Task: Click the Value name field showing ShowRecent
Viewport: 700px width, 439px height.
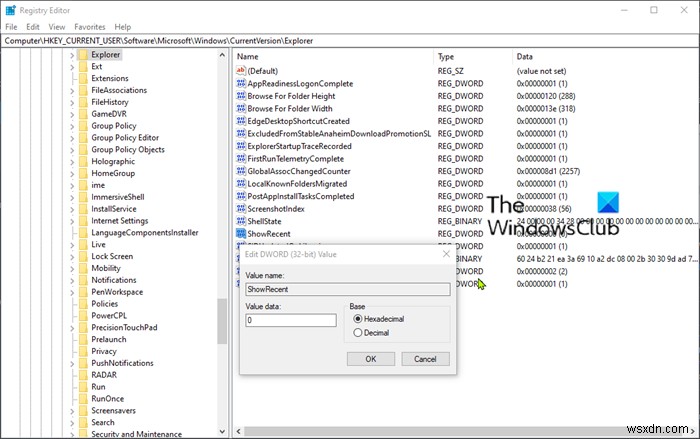Action: (x=347, y=289)
